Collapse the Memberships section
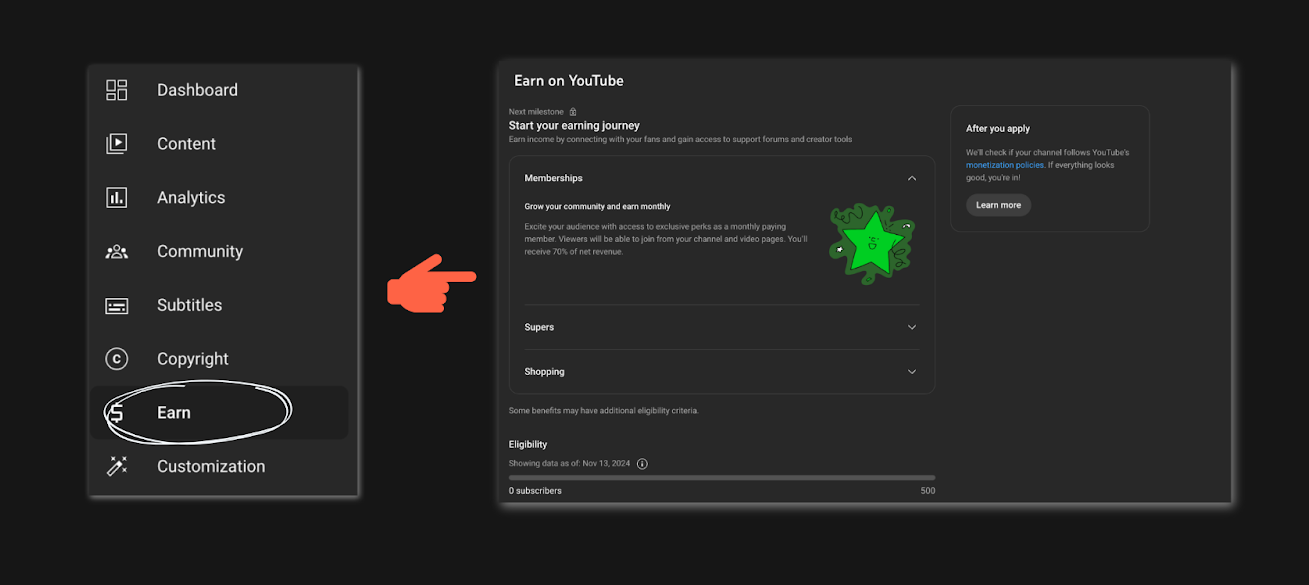Image resolution: width=1309 pixels, height=585 pixels. 911,177
